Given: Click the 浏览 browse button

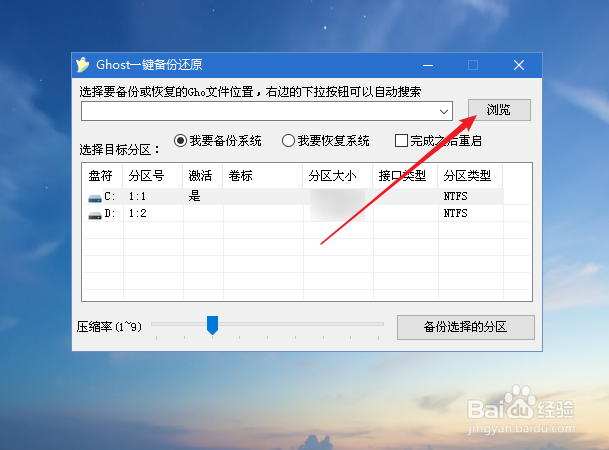Looking at the screenshot, I should 499,110.
